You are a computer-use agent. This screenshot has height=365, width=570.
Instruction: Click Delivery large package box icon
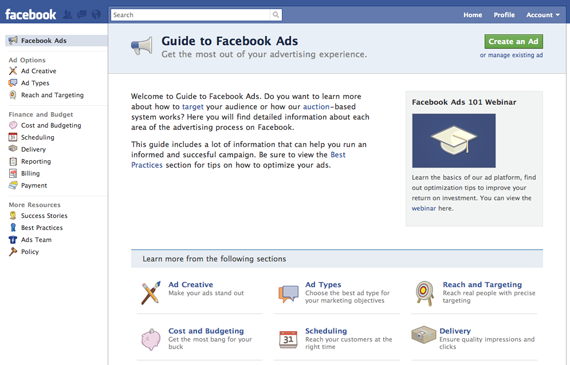424,335
